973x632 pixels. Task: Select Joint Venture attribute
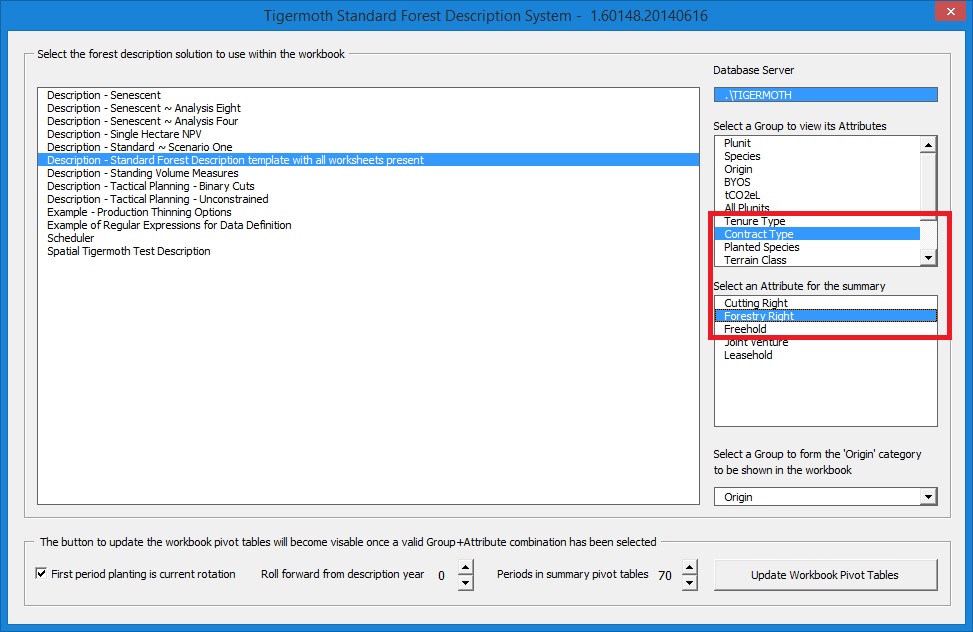point(825,342)
